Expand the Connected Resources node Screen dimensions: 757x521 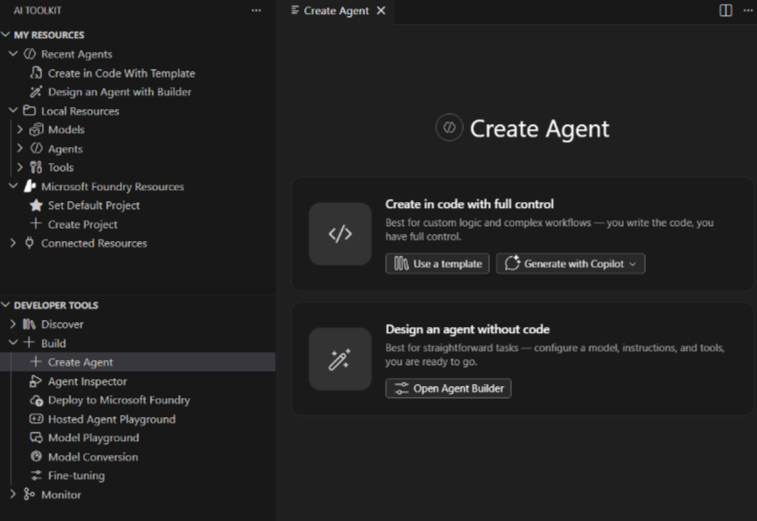[13, 243]
